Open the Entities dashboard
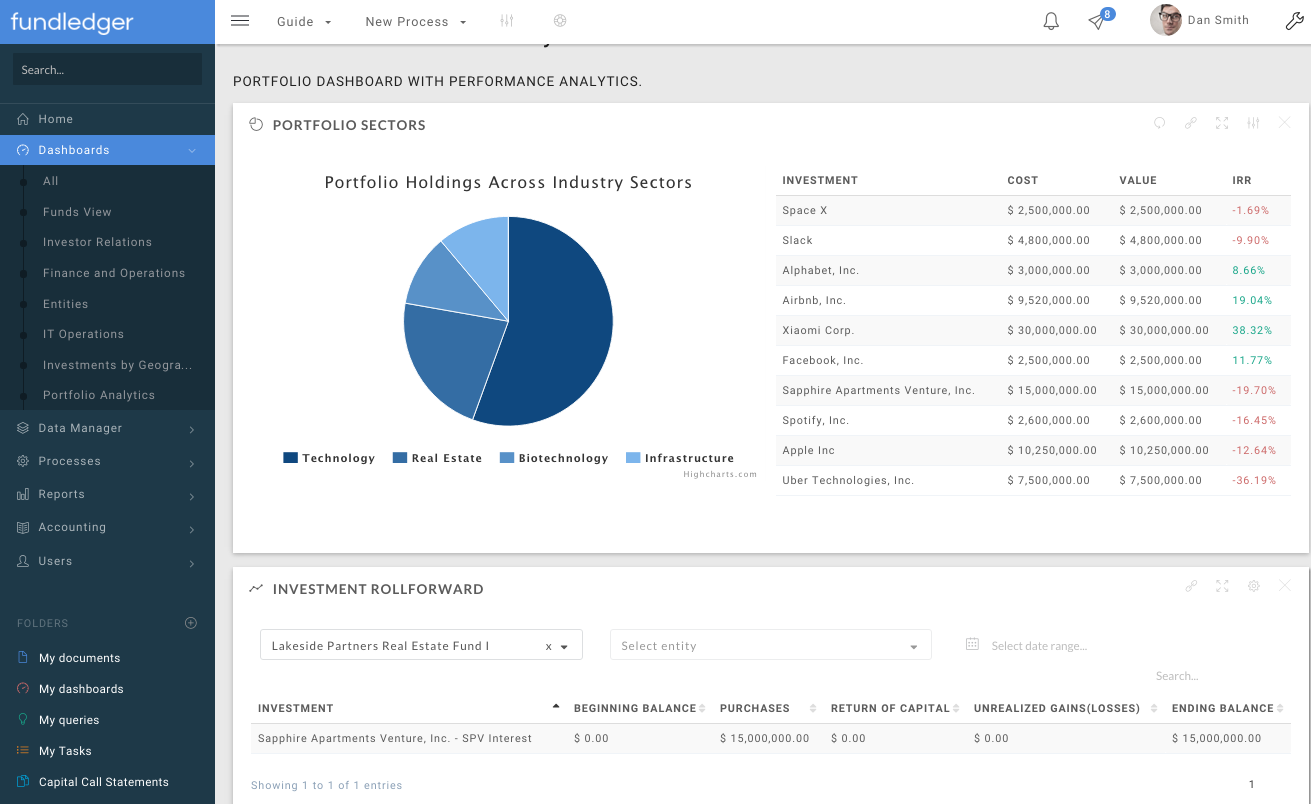The height and width of the screenshot is (804, 1311). 65,304
